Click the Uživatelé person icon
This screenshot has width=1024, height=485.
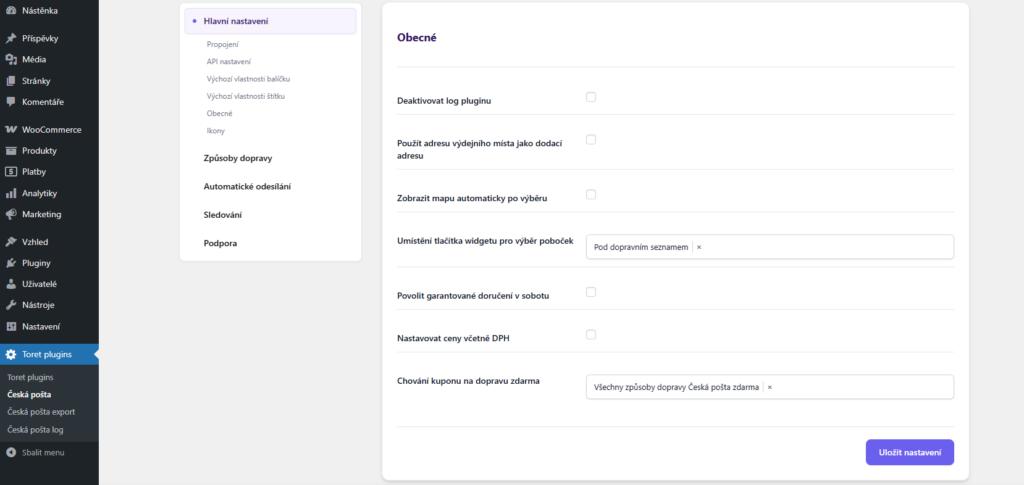(10, 284)
